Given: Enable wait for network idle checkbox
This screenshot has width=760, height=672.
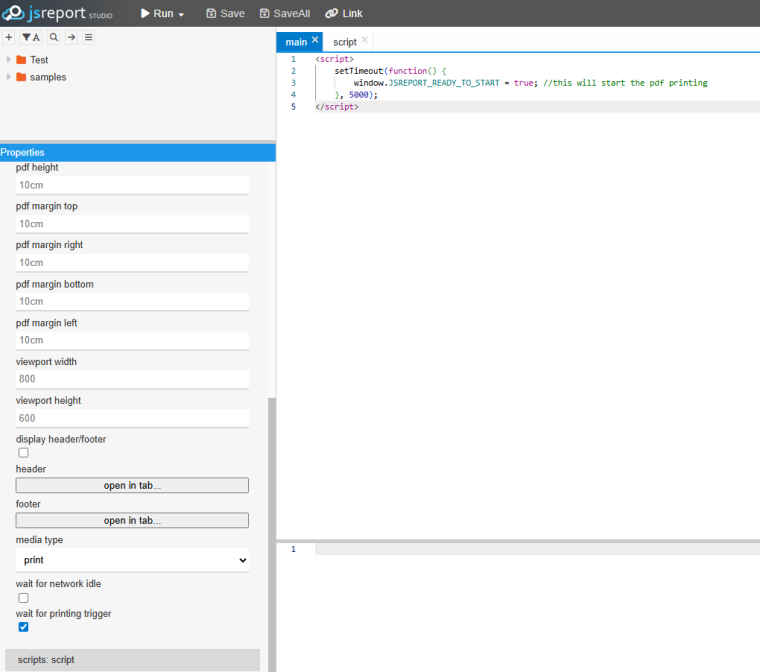Looking at the screenshot, I should (x=23, y=598).
